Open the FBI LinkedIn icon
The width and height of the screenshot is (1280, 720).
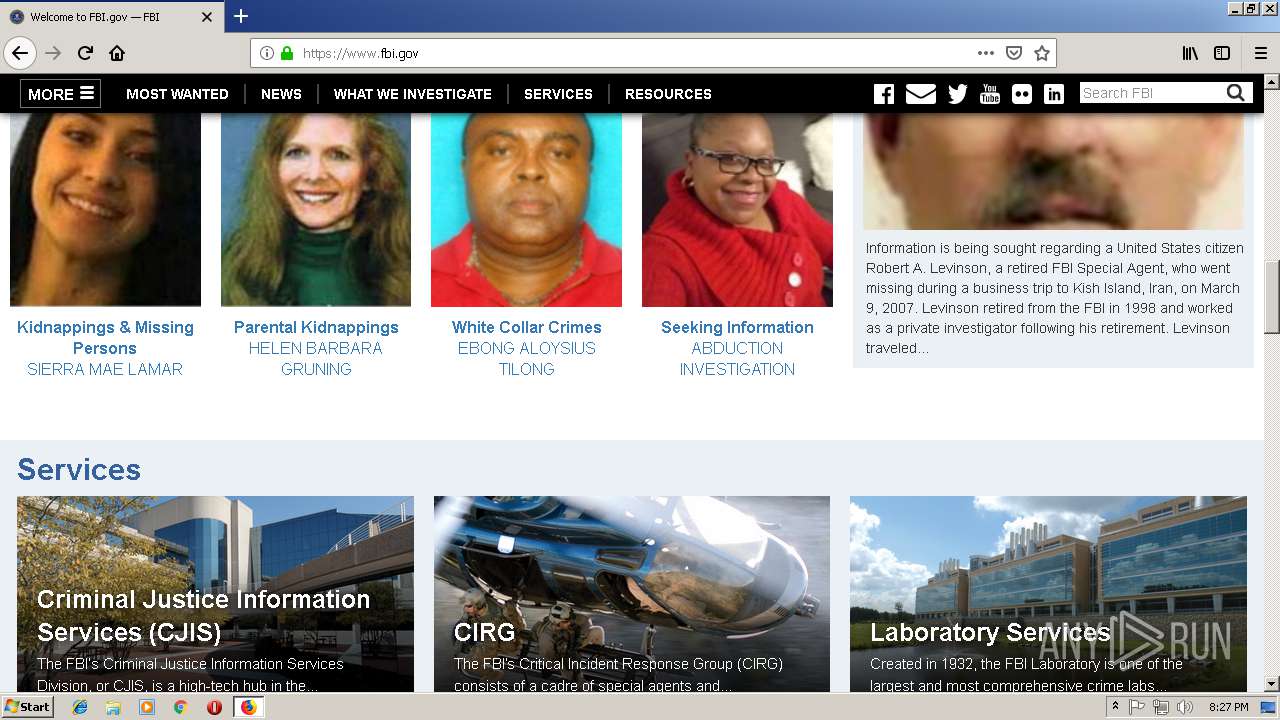(x=1054, y=94)
